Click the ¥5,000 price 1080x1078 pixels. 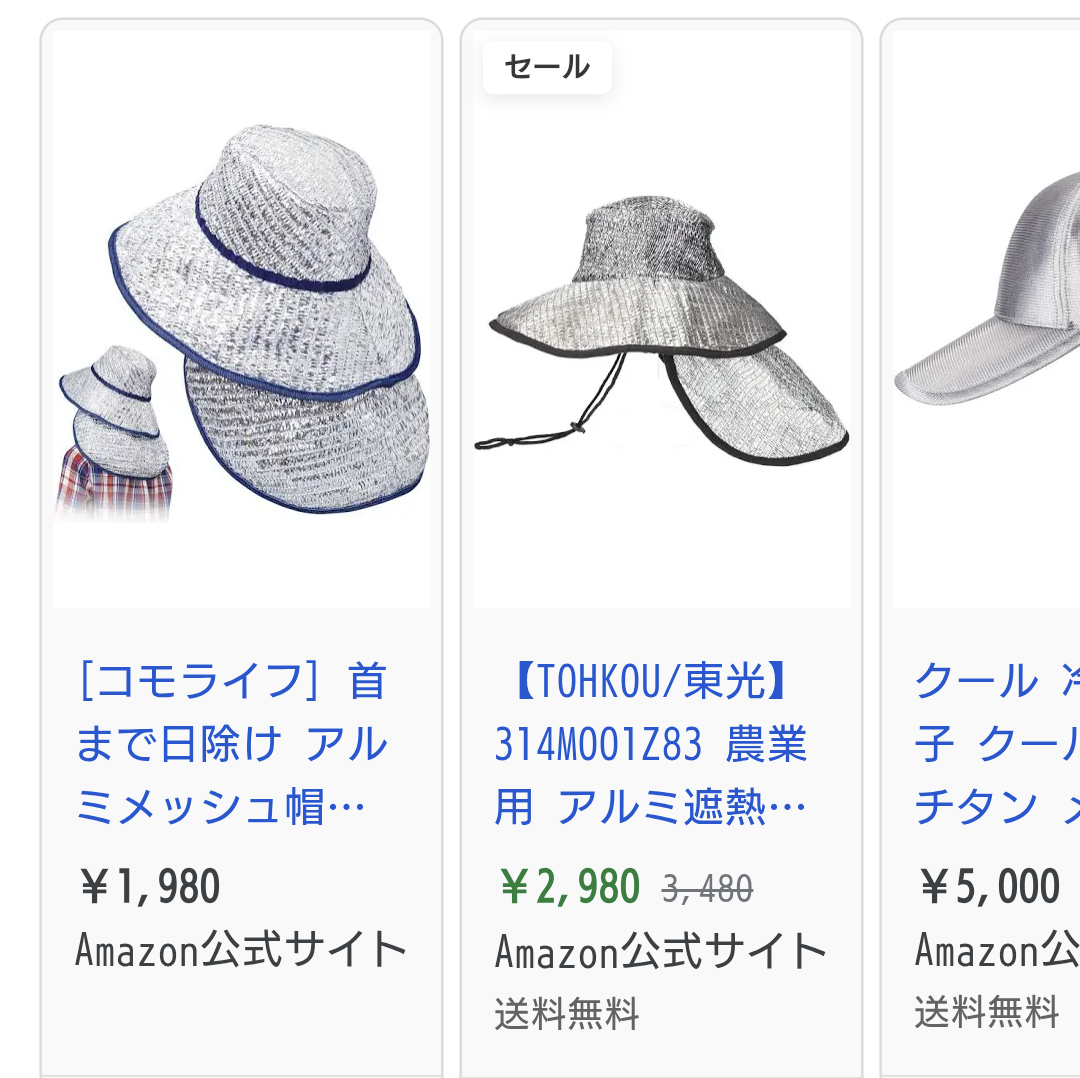tap(989, 886)
